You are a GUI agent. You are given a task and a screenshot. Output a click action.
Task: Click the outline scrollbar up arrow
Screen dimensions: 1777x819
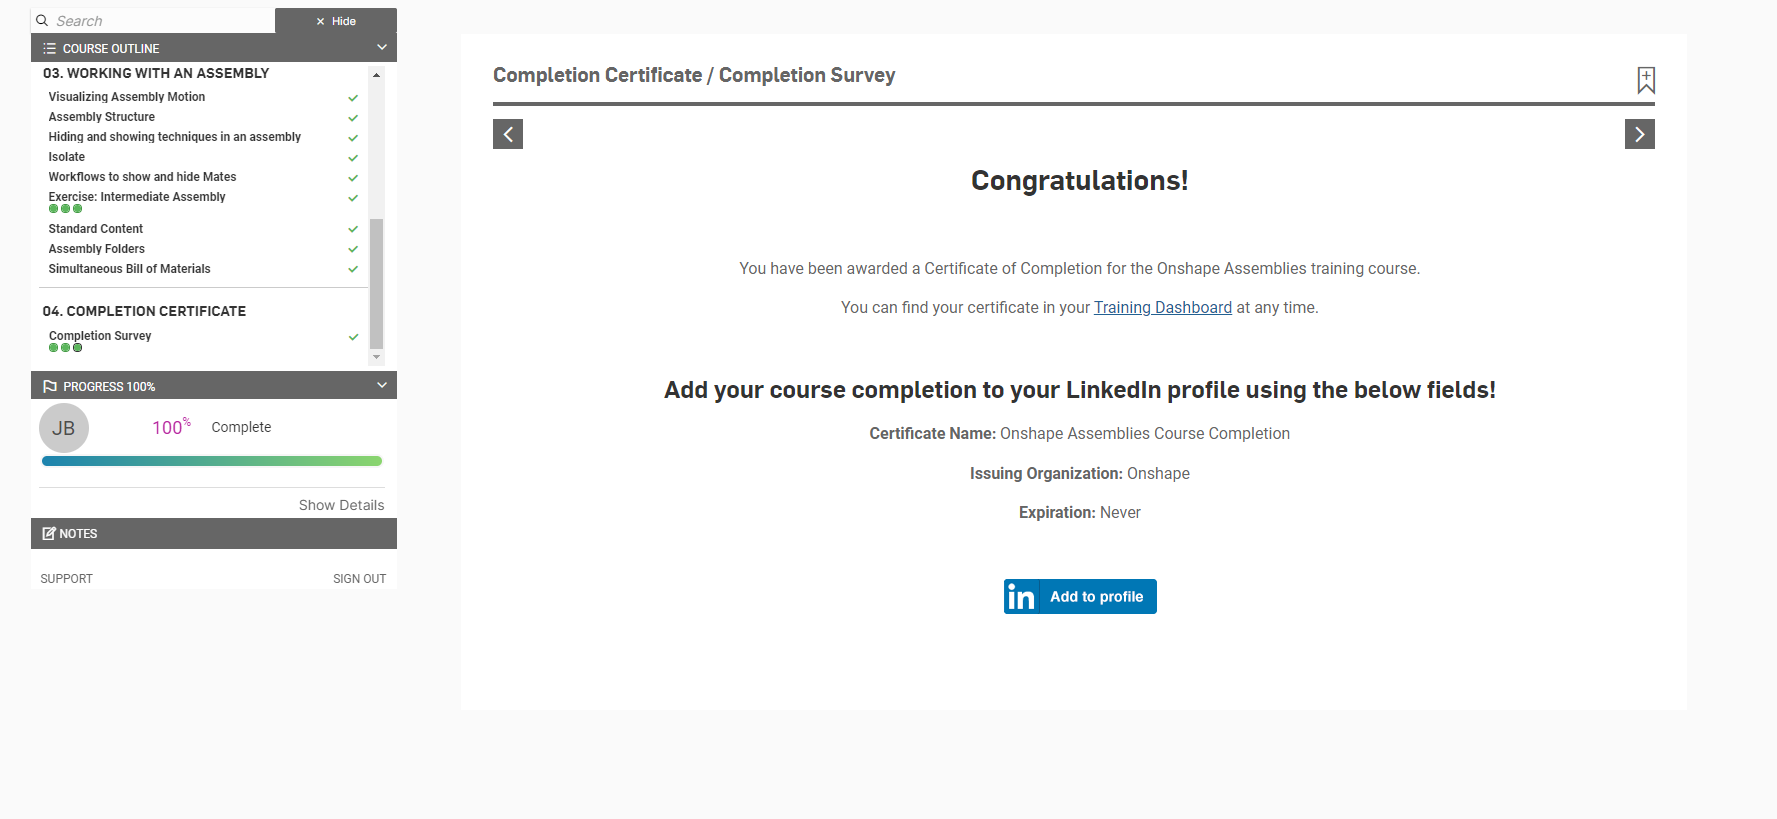click(376, 75)
